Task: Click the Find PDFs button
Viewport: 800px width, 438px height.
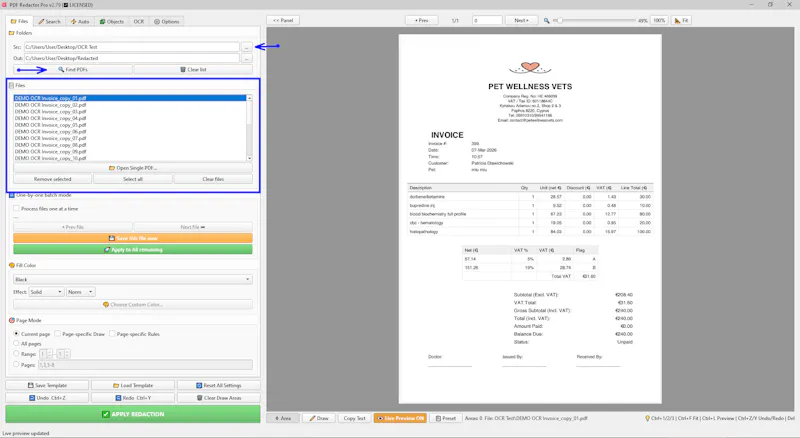Action: (x=72, y=69)
